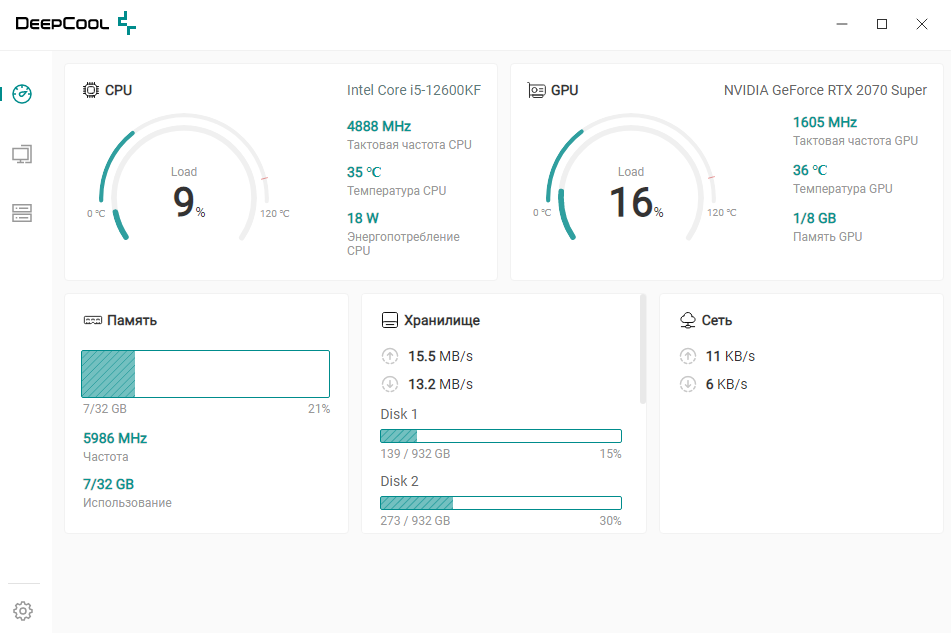Maximize the DeepCool window

point(882,24)
